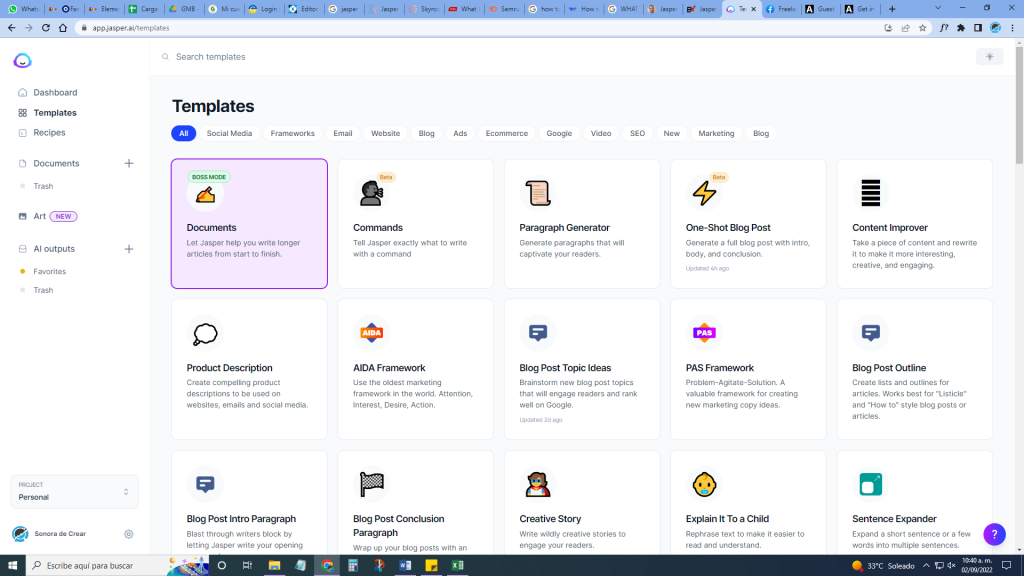Open the Paragraph Generator scroll icon

click(x=538, y=193)
